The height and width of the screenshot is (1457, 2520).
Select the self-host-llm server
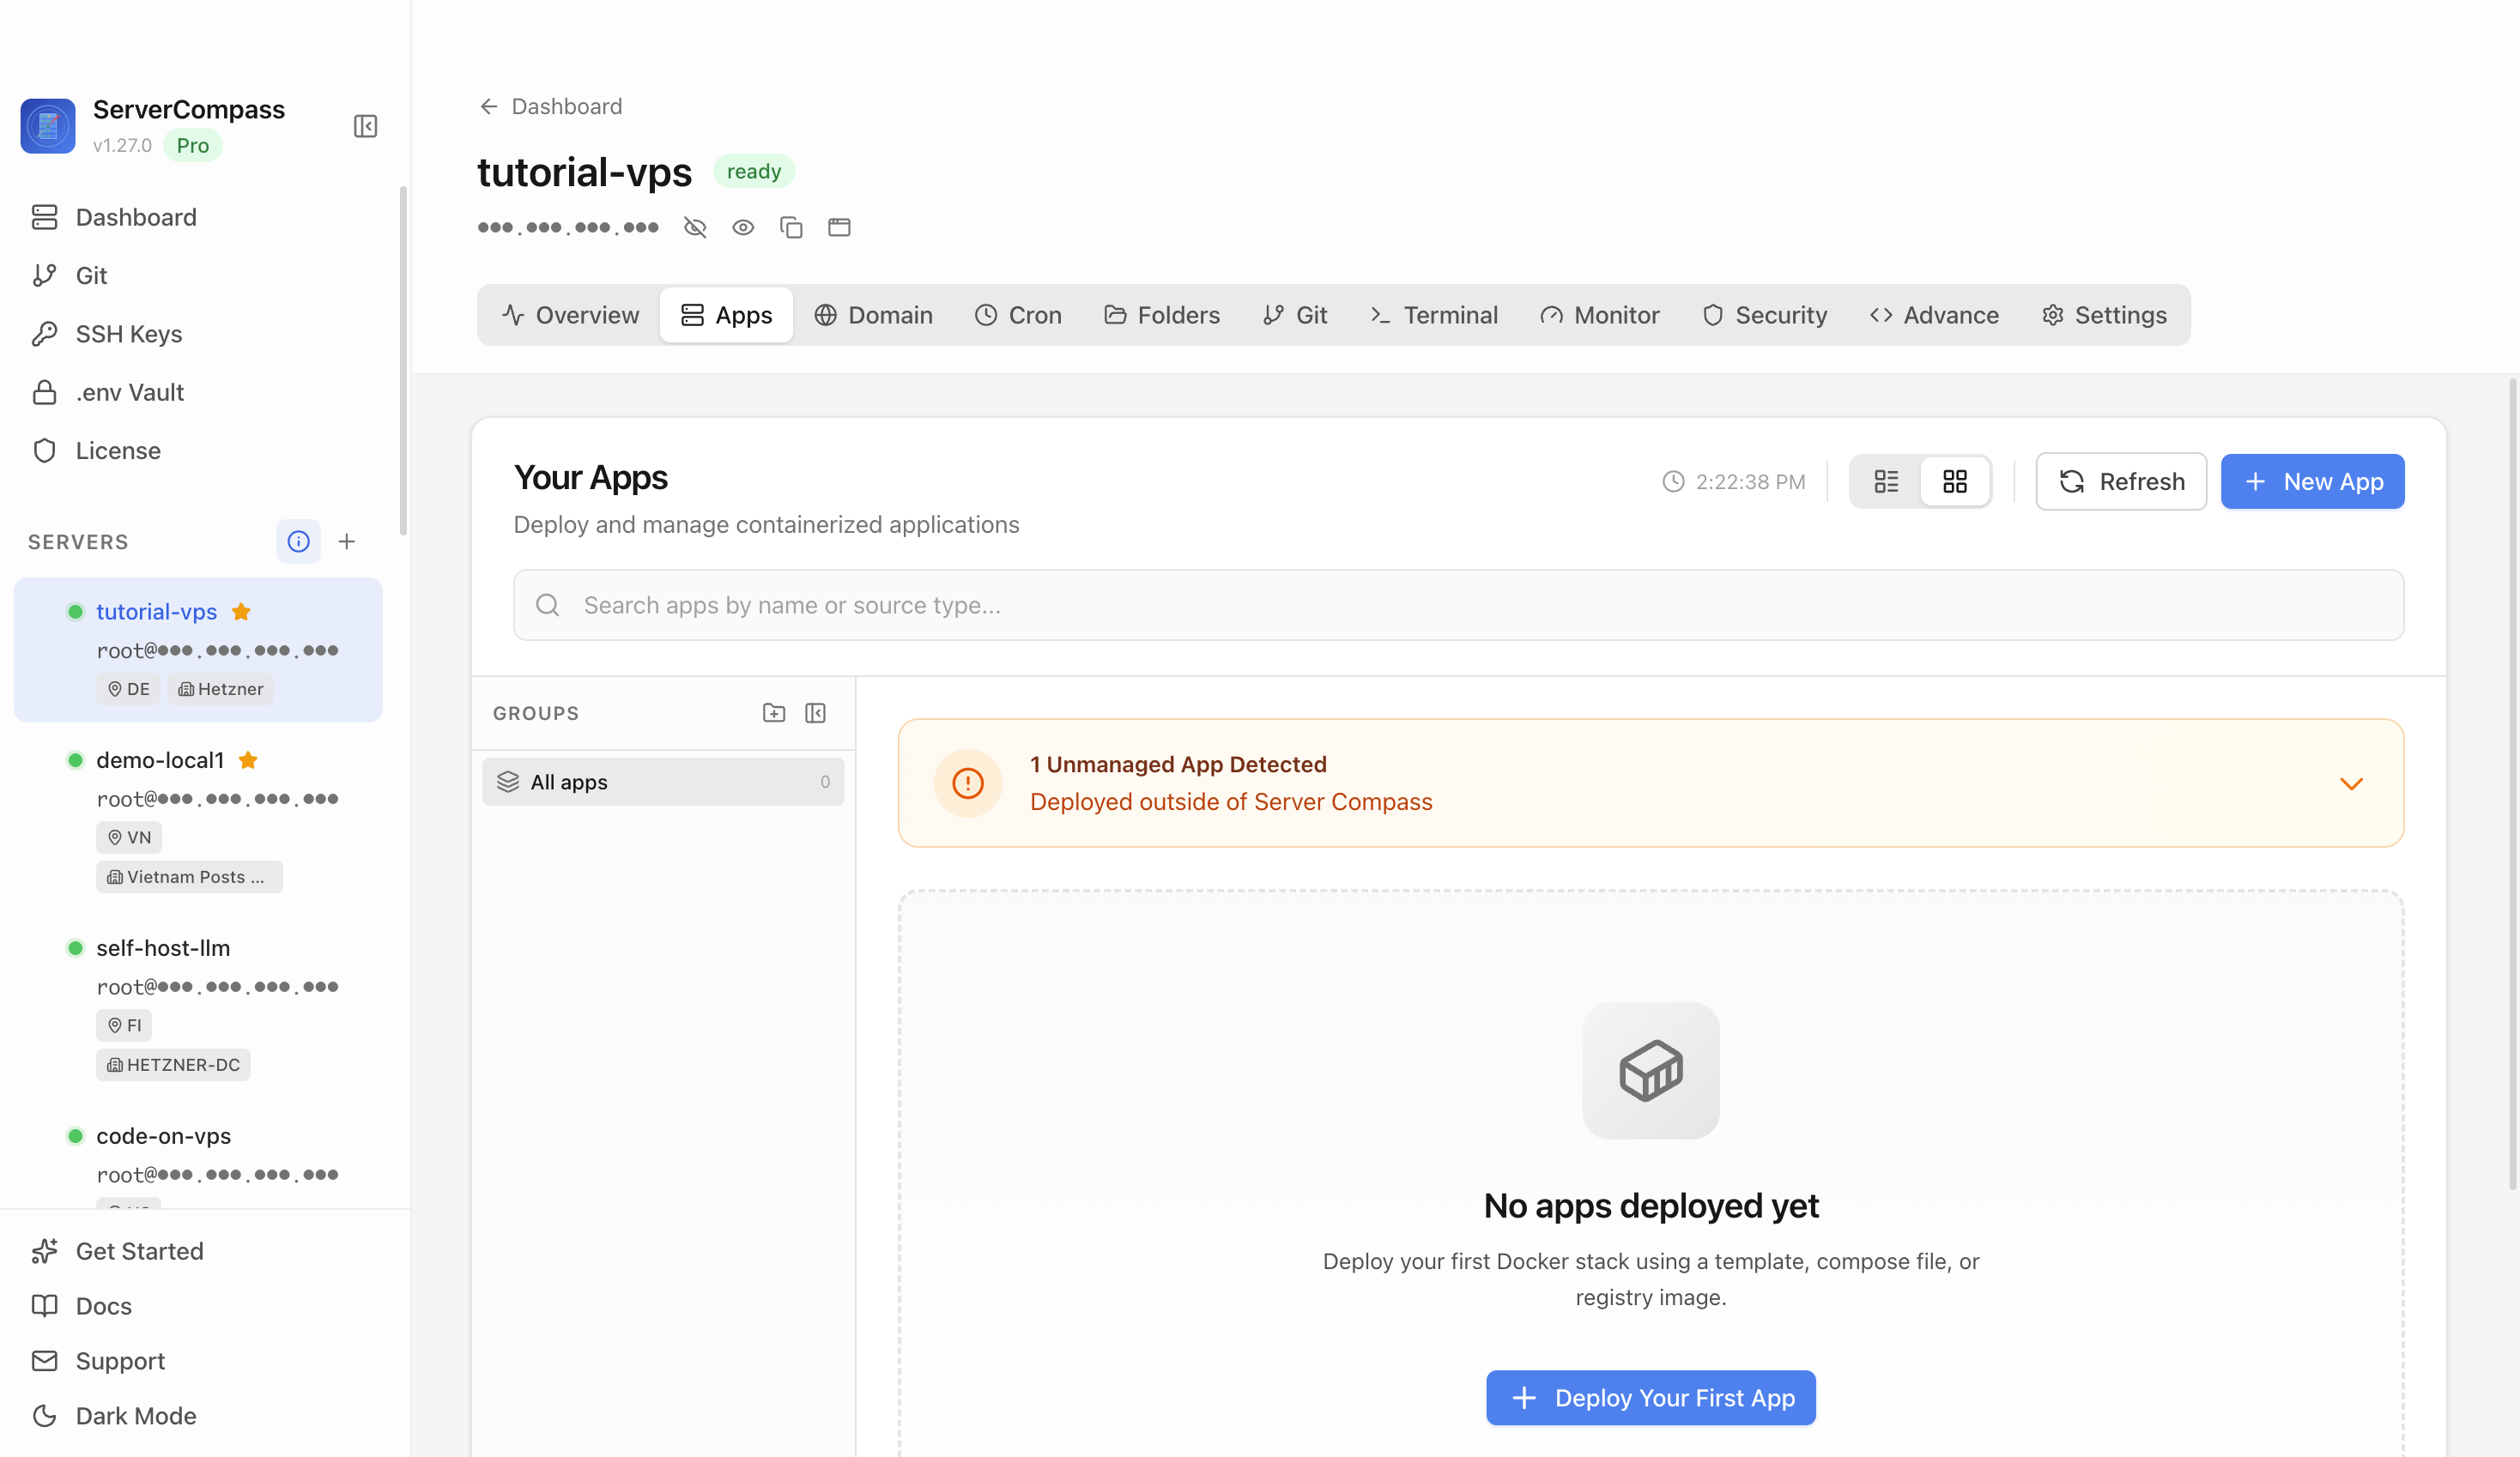point(198,1005)
